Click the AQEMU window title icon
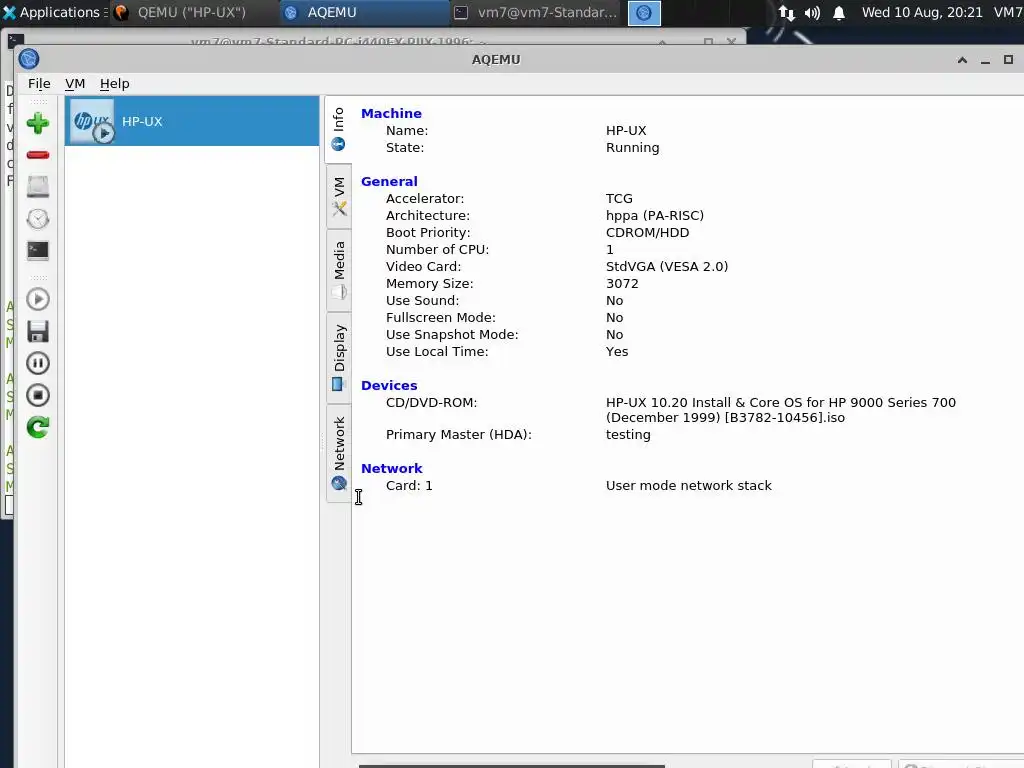 [x=29, y=59]
